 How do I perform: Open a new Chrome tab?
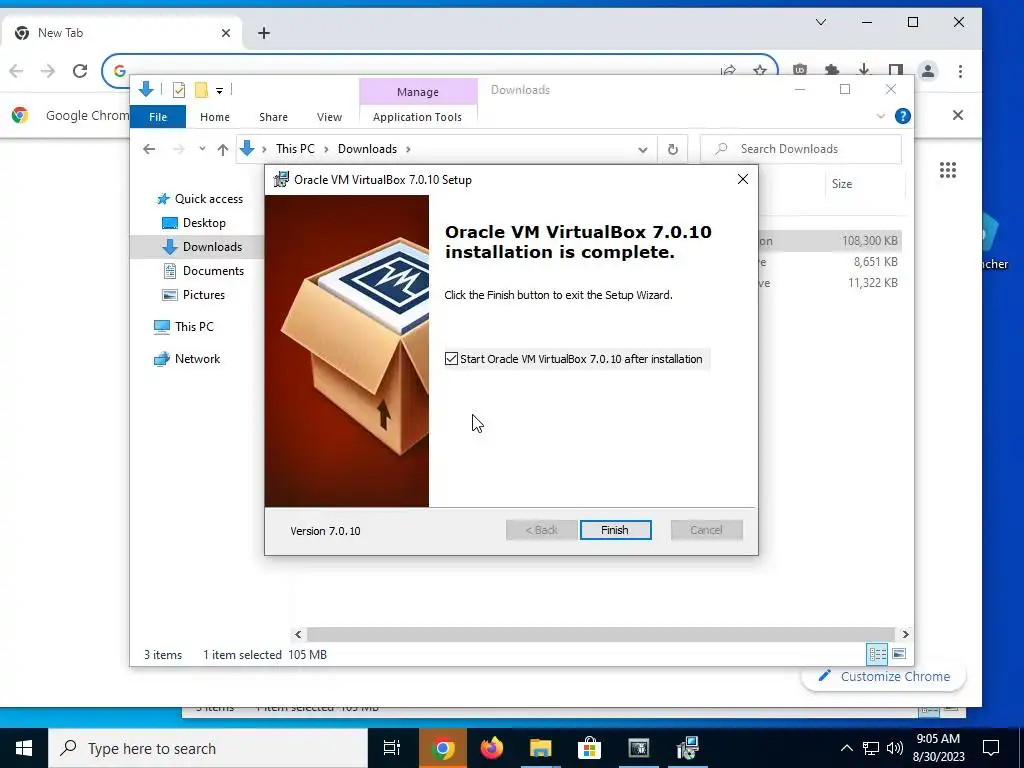(x=264, y=33)
